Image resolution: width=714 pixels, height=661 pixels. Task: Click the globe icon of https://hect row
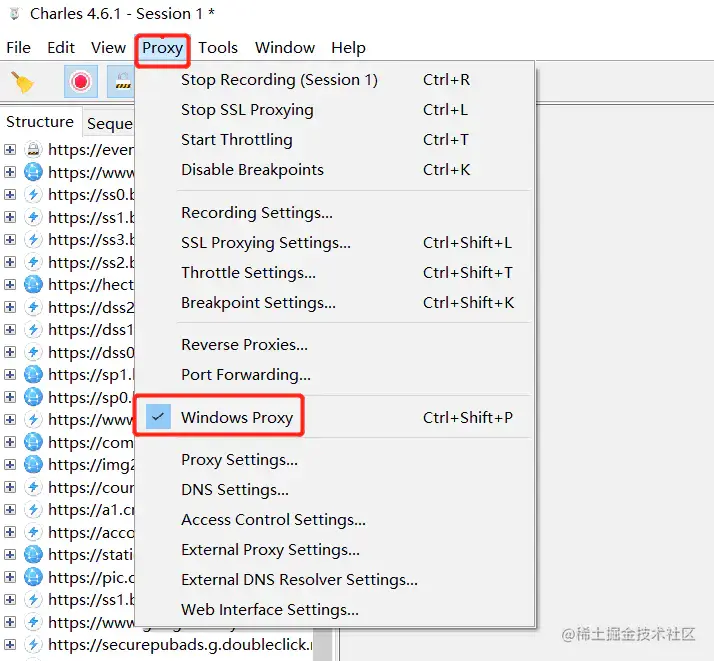point(33,285)
